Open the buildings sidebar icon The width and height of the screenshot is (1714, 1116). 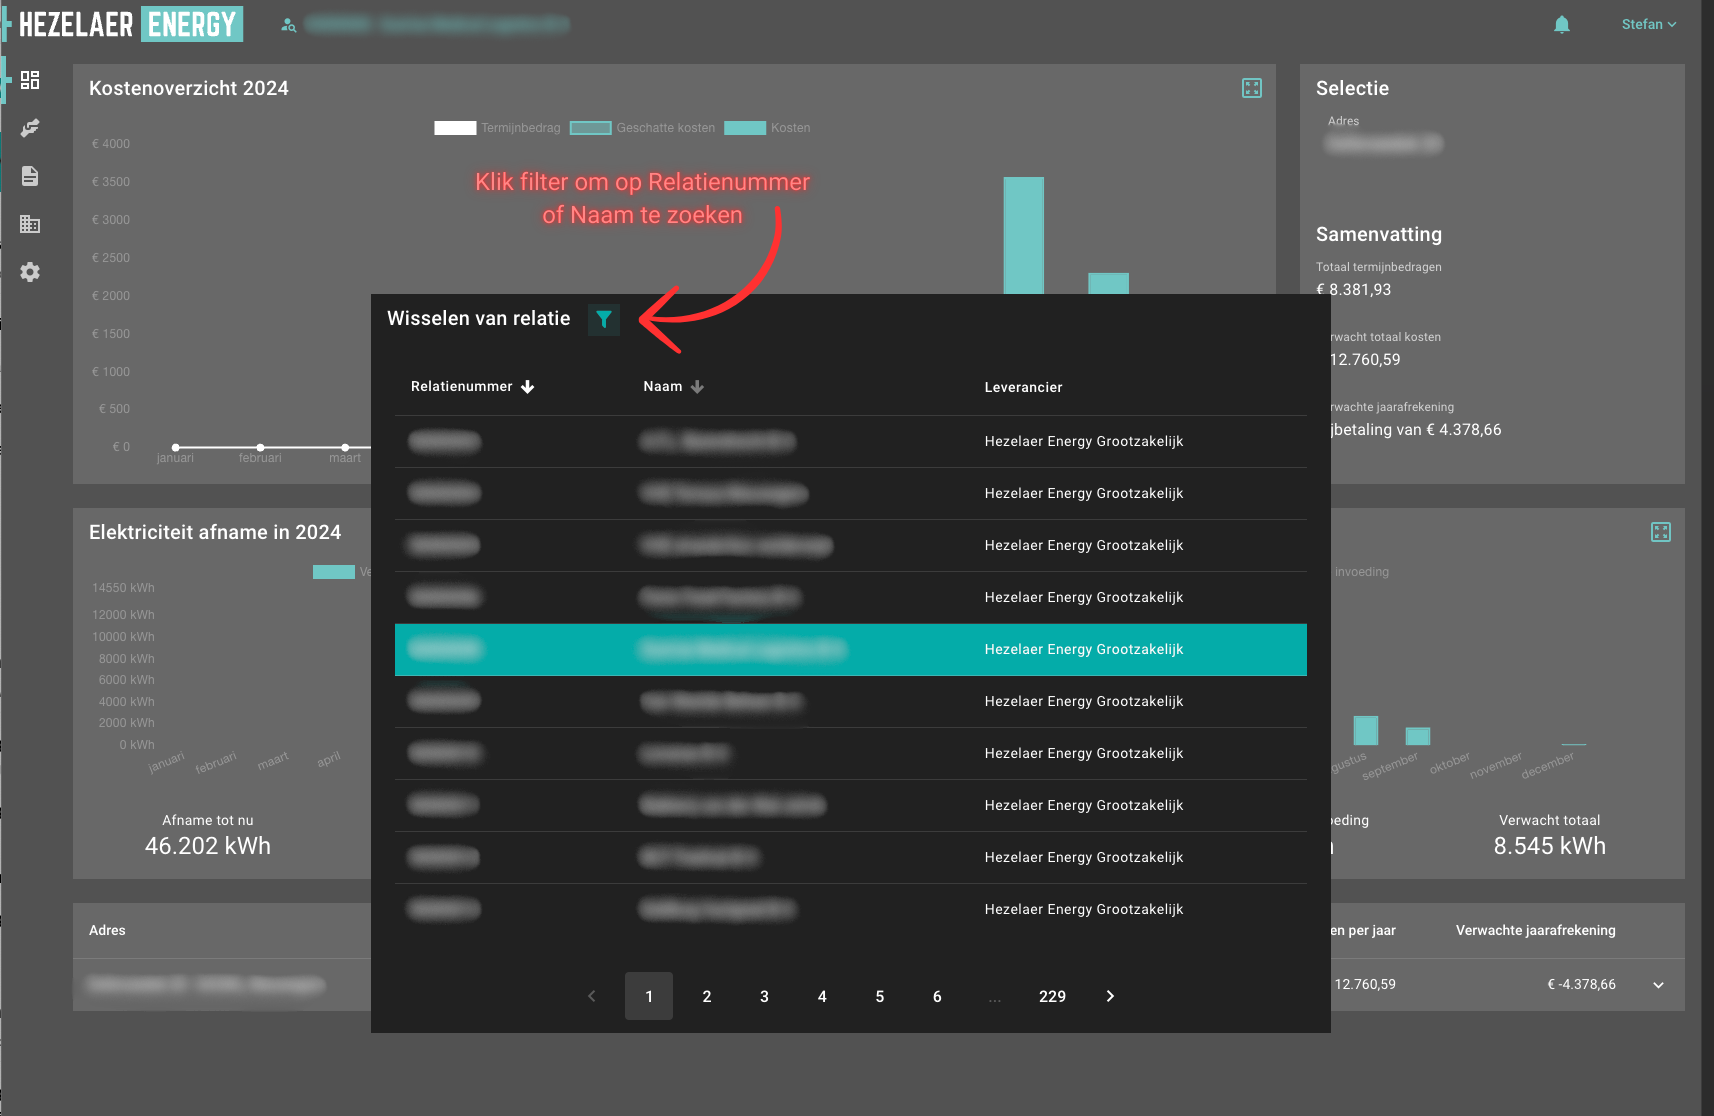point(30,224)
